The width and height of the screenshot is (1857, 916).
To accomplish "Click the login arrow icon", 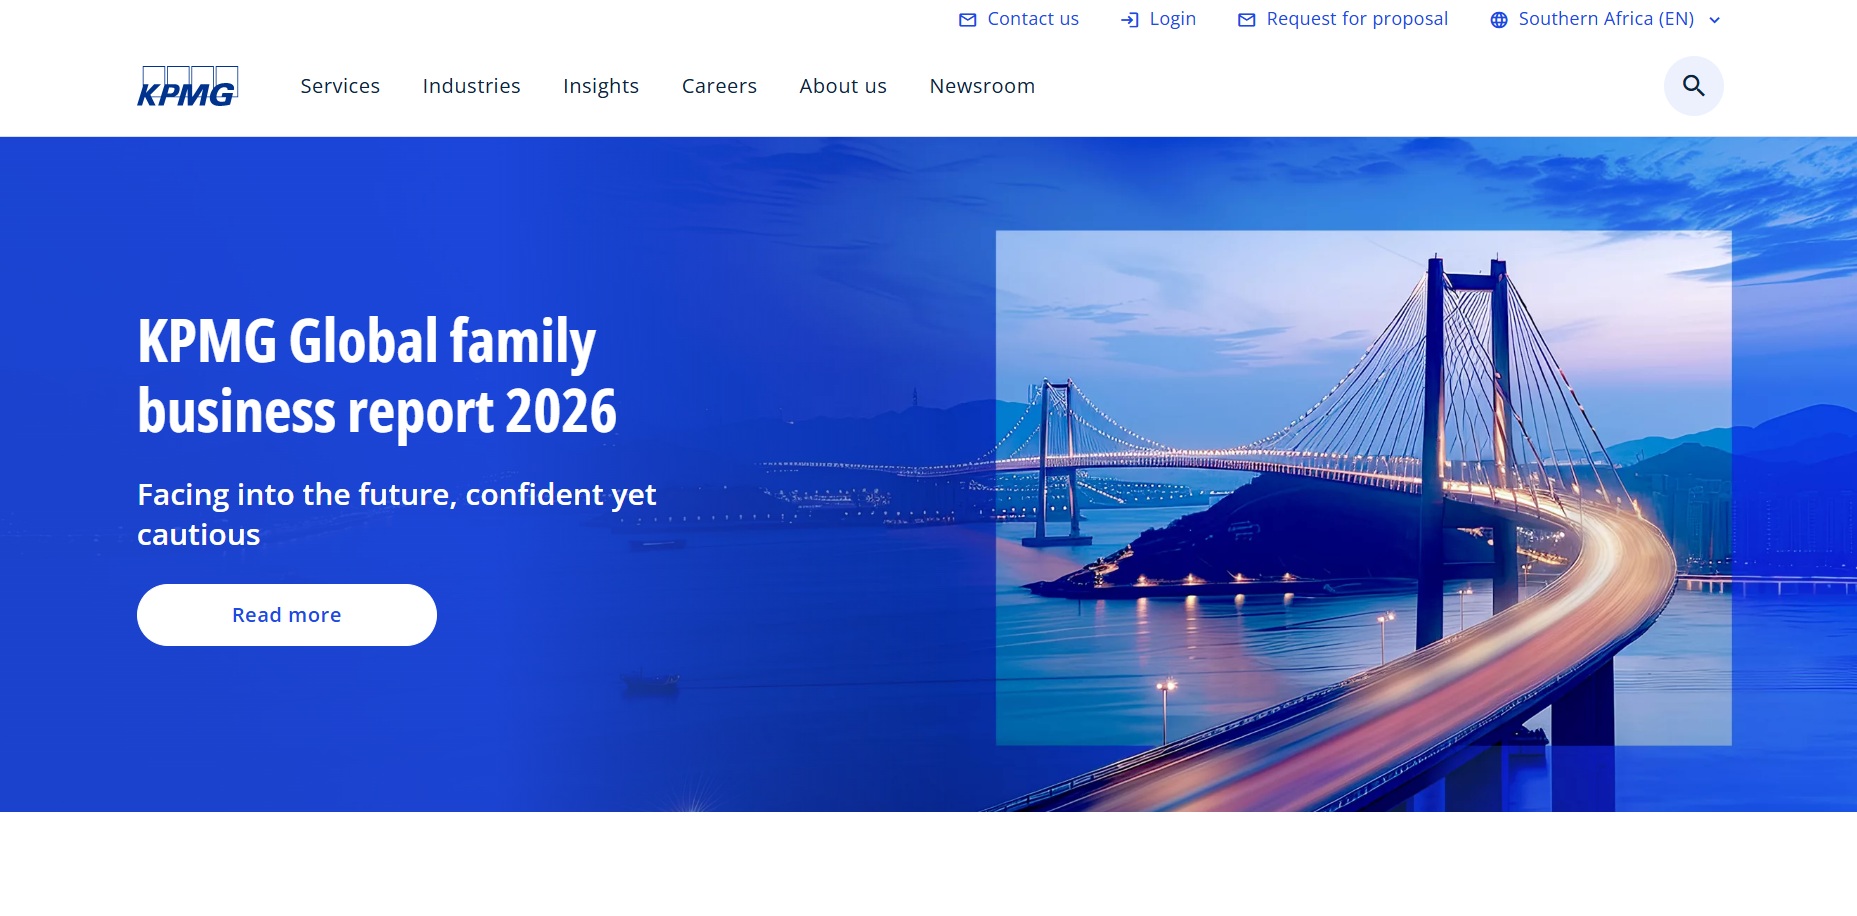I will (x=1130, y=20).
